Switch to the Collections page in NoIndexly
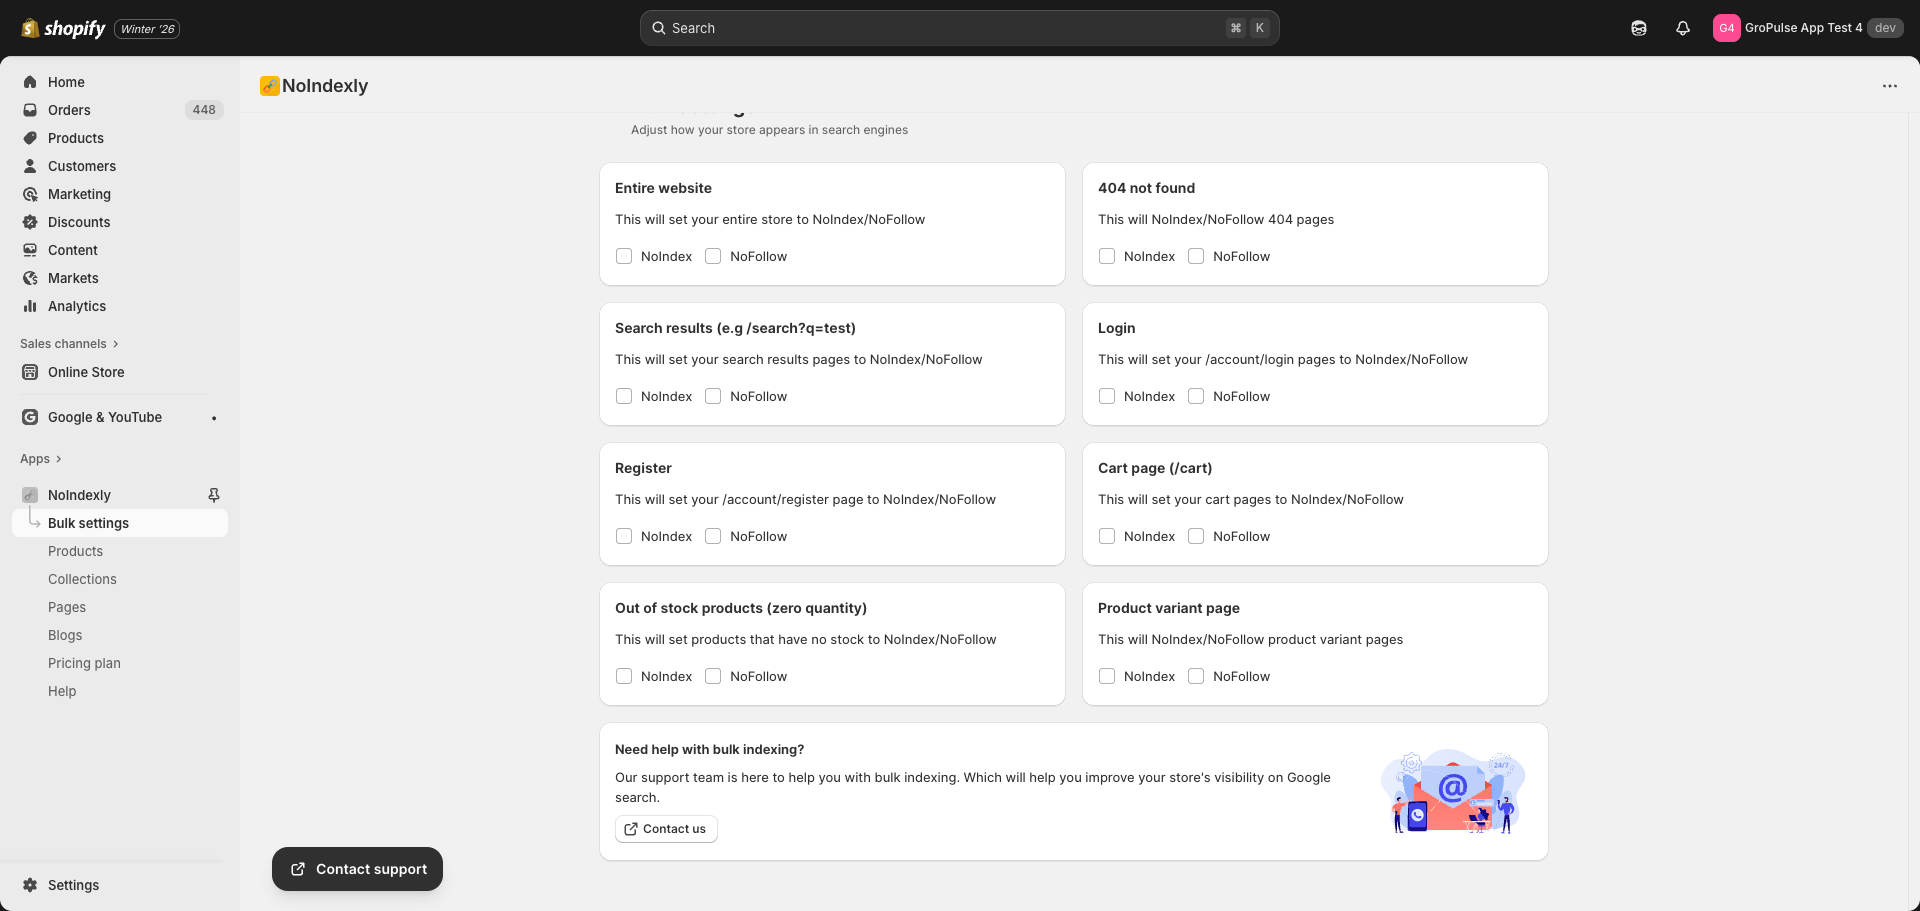 (x=82, y=579)
